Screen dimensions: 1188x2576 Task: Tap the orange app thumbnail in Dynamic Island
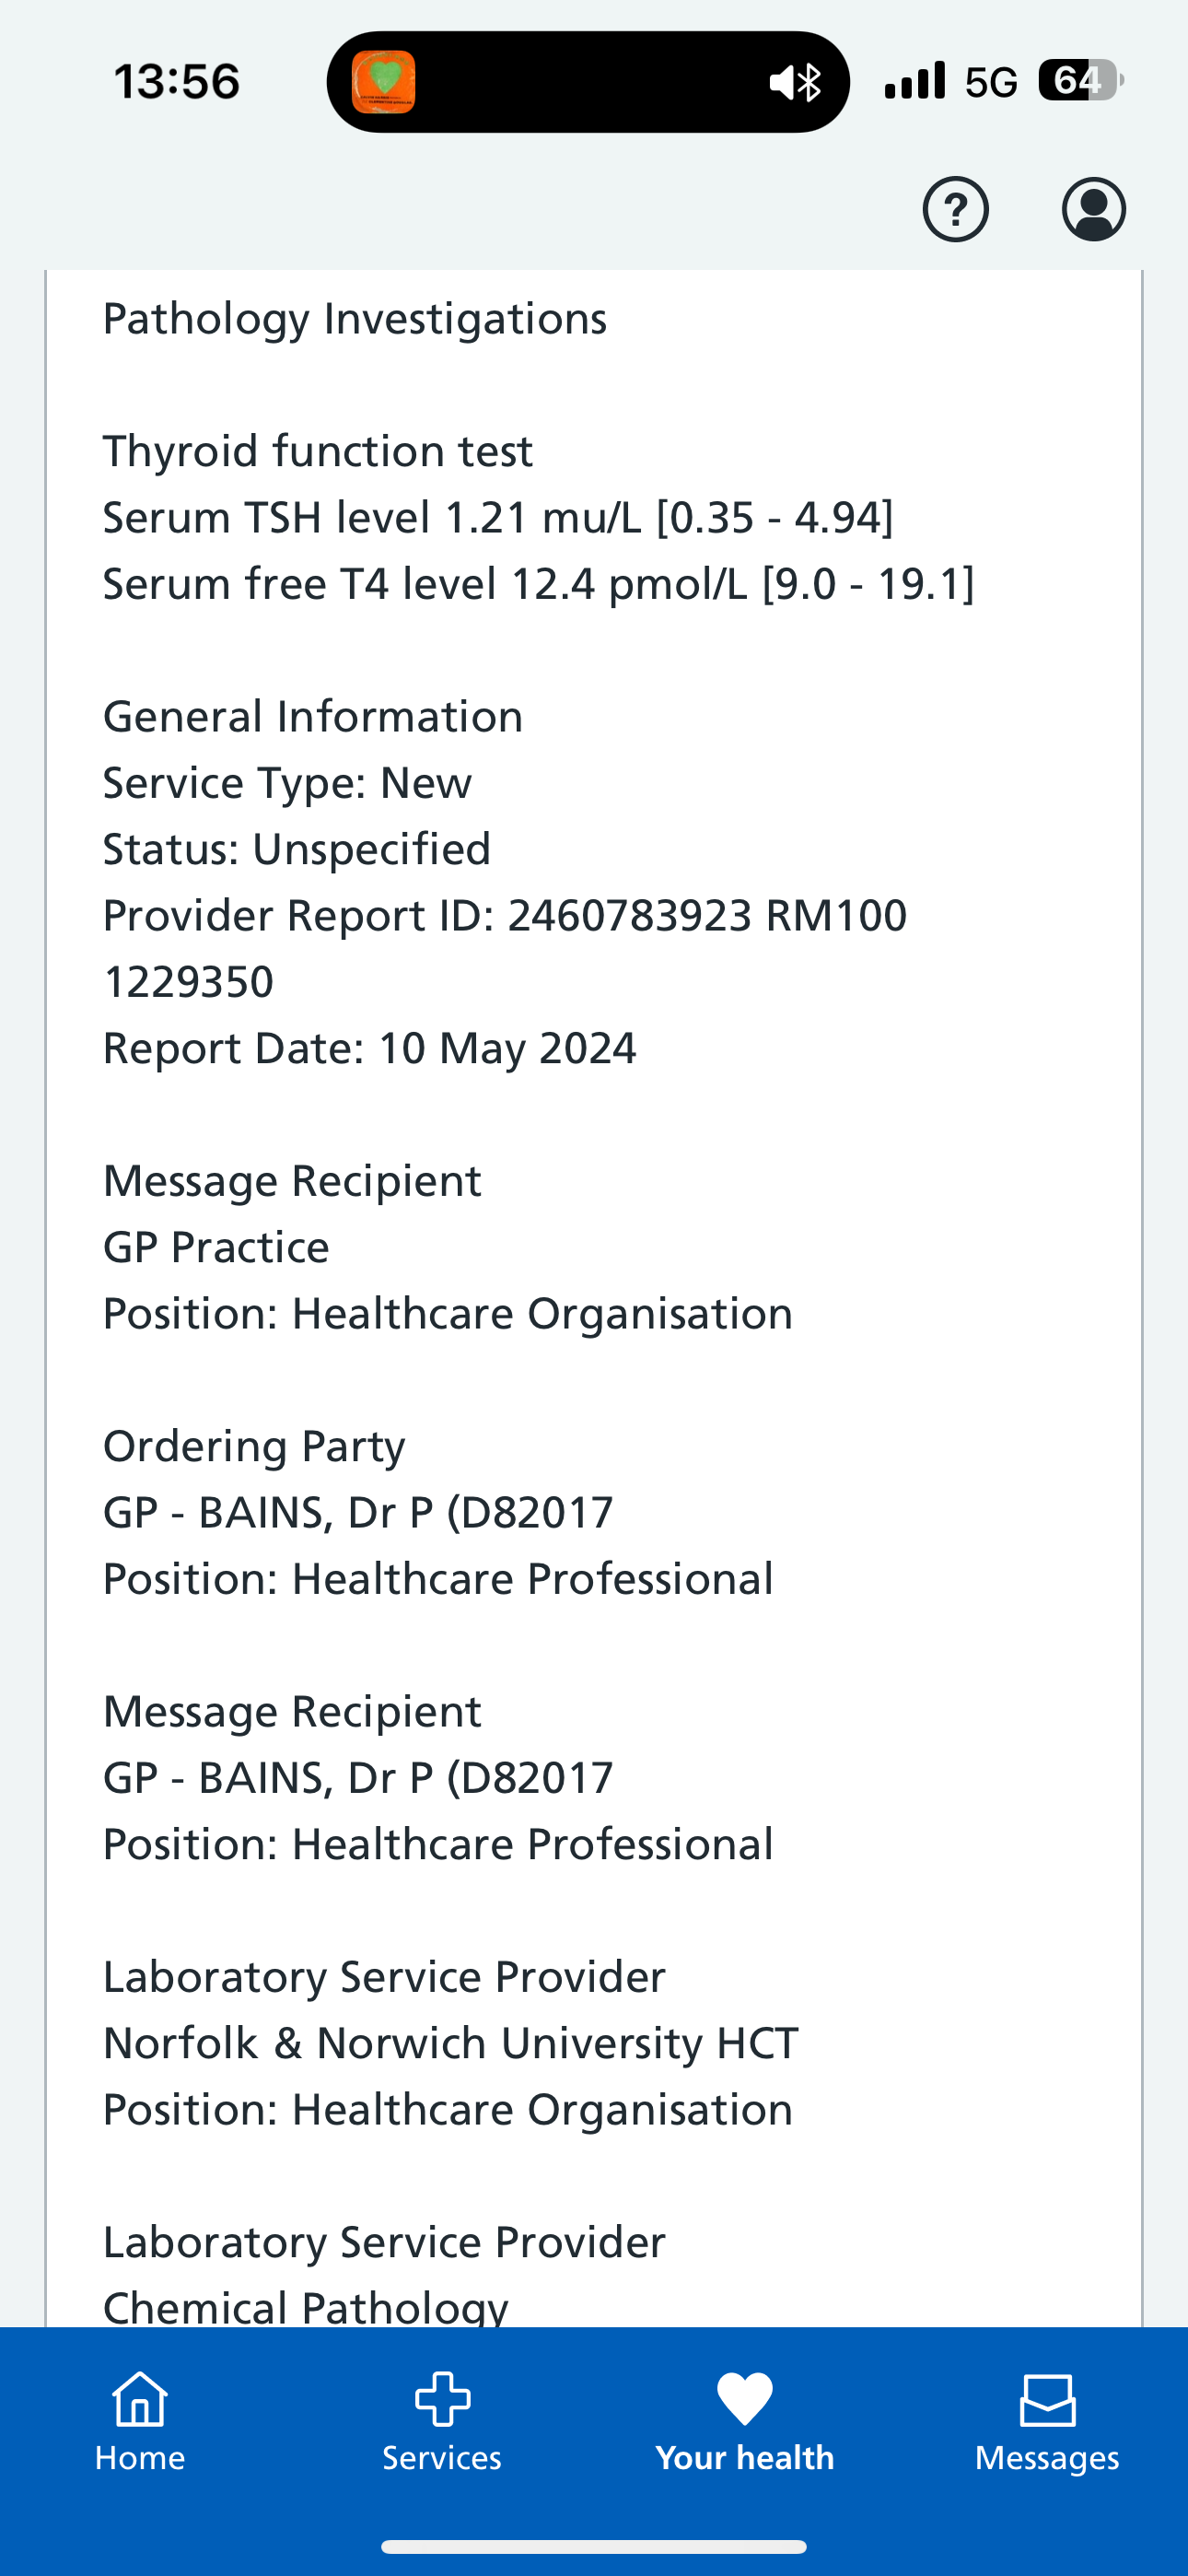click(384, 82)
